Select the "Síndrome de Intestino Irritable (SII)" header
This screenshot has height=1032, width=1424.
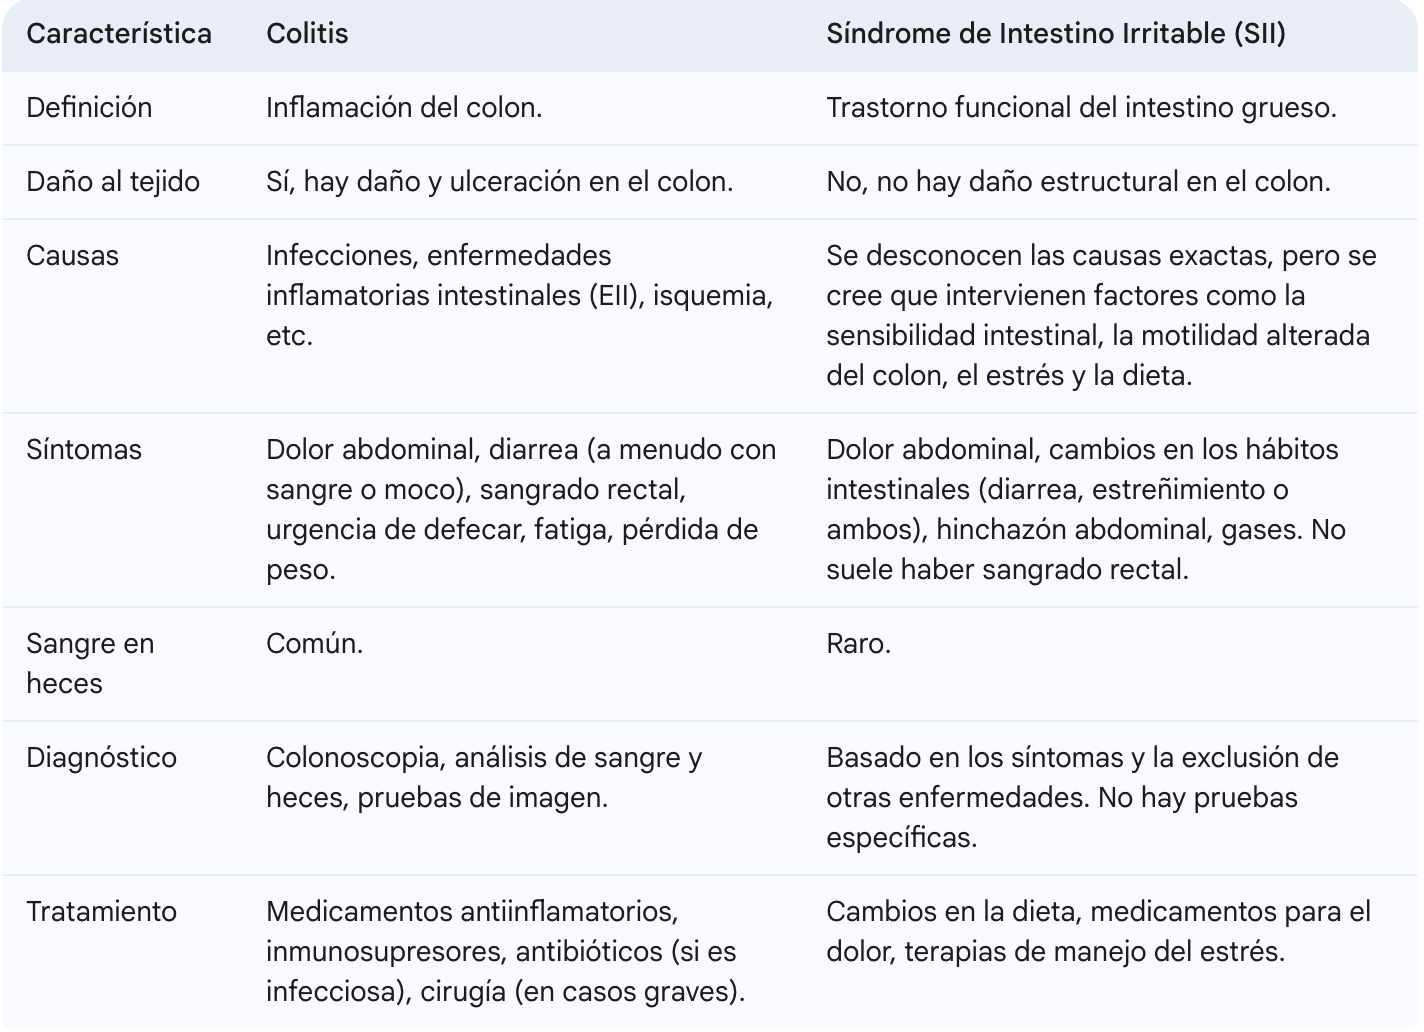(x=1055, y=34)
